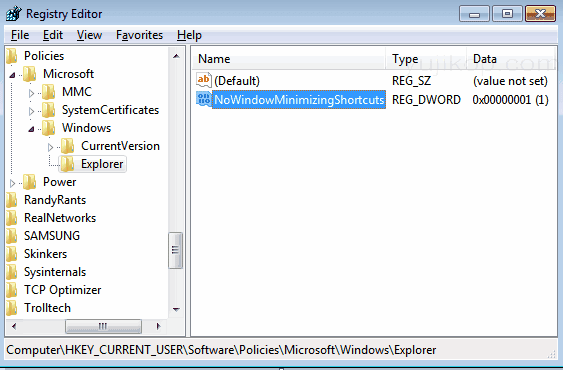This screenshot has height=370, width=563.
Task: Click the horizontal scrollbar right arrow
Action: click(x=158, y=326)
